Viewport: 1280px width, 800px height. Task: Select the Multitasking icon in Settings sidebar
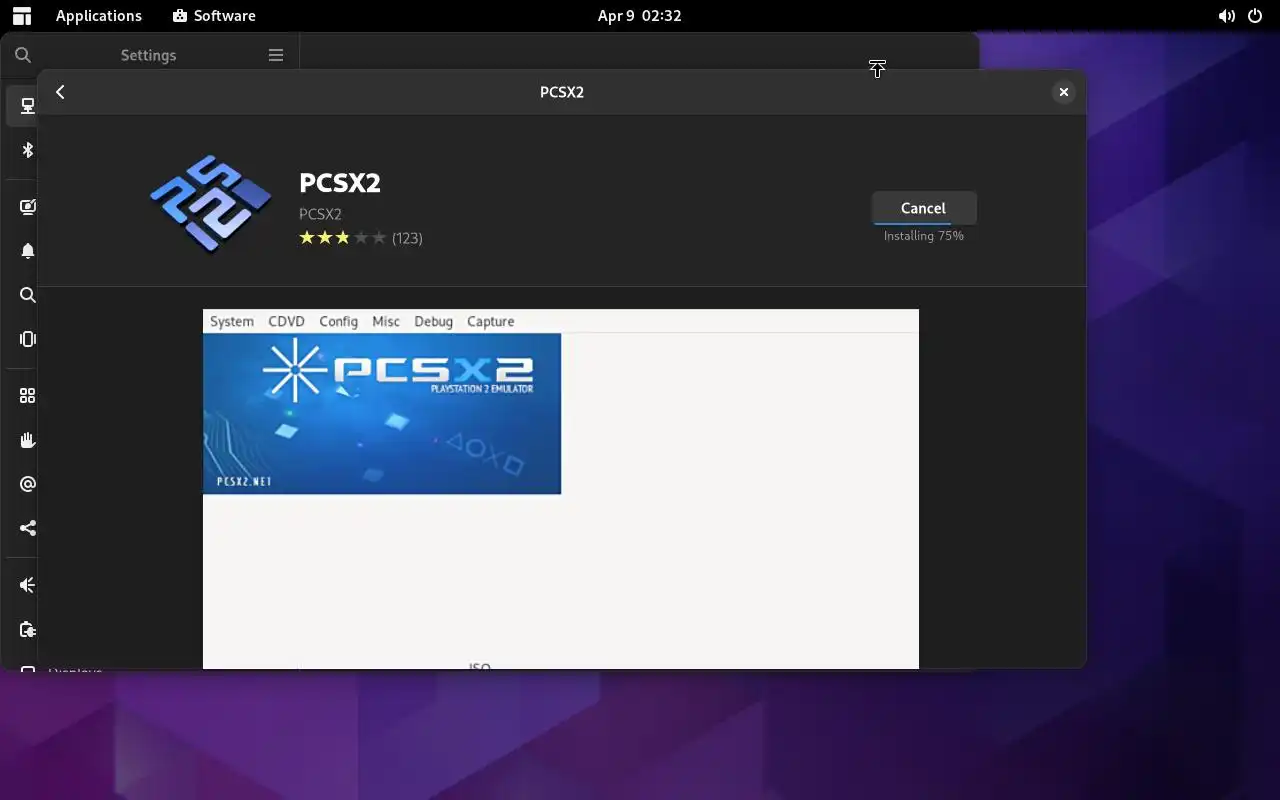[27, 339]
